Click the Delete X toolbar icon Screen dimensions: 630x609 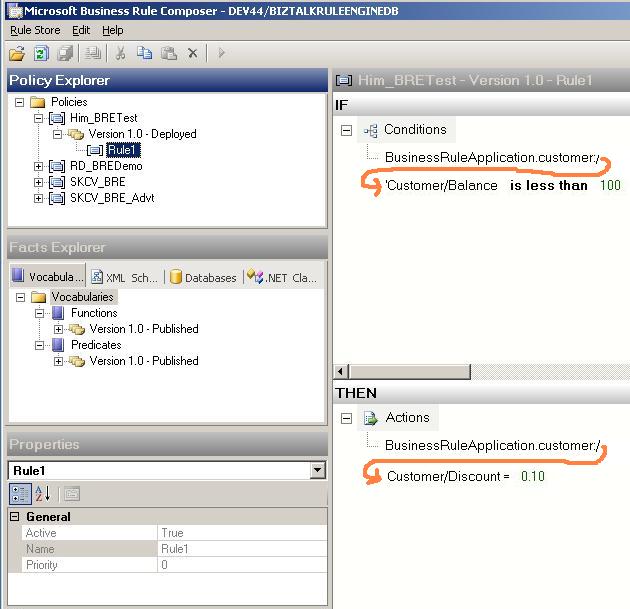tap(193, 53)
